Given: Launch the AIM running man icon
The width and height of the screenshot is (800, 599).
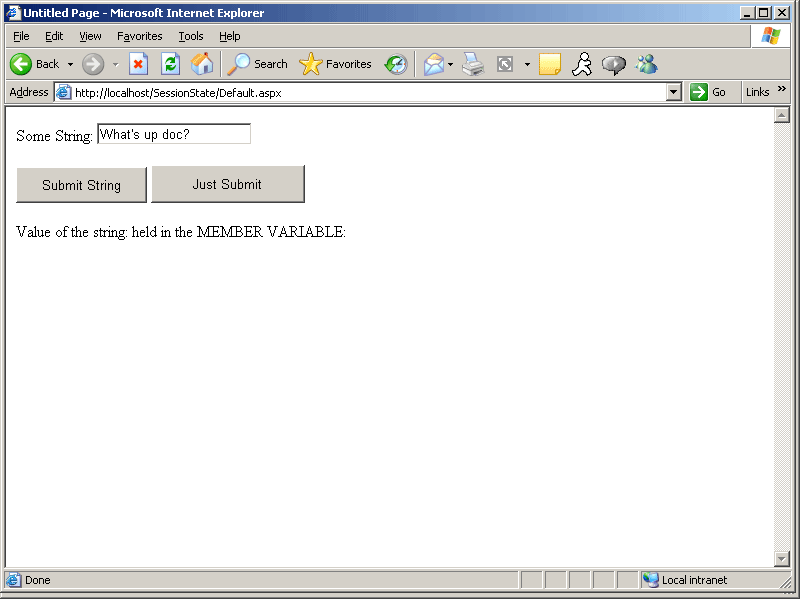Looking at the screenshot, I should pos(582,64).
